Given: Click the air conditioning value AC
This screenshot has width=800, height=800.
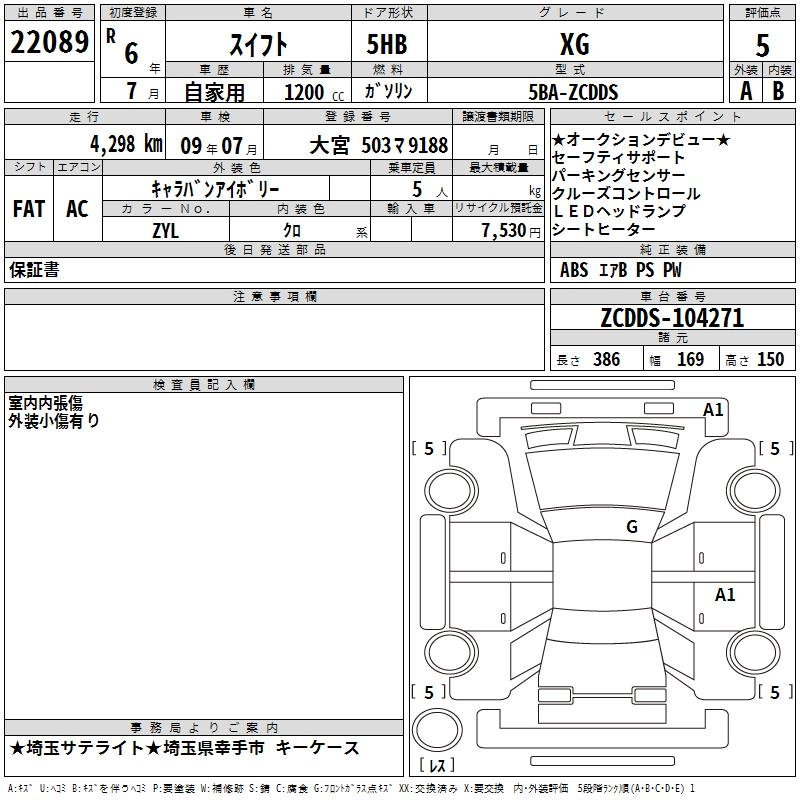Looking at the screenshot, I should pos(77,209).
